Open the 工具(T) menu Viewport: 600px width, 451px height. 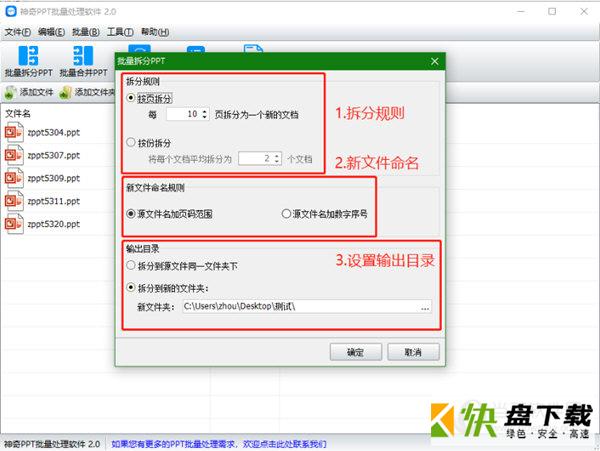click(120, 32)
